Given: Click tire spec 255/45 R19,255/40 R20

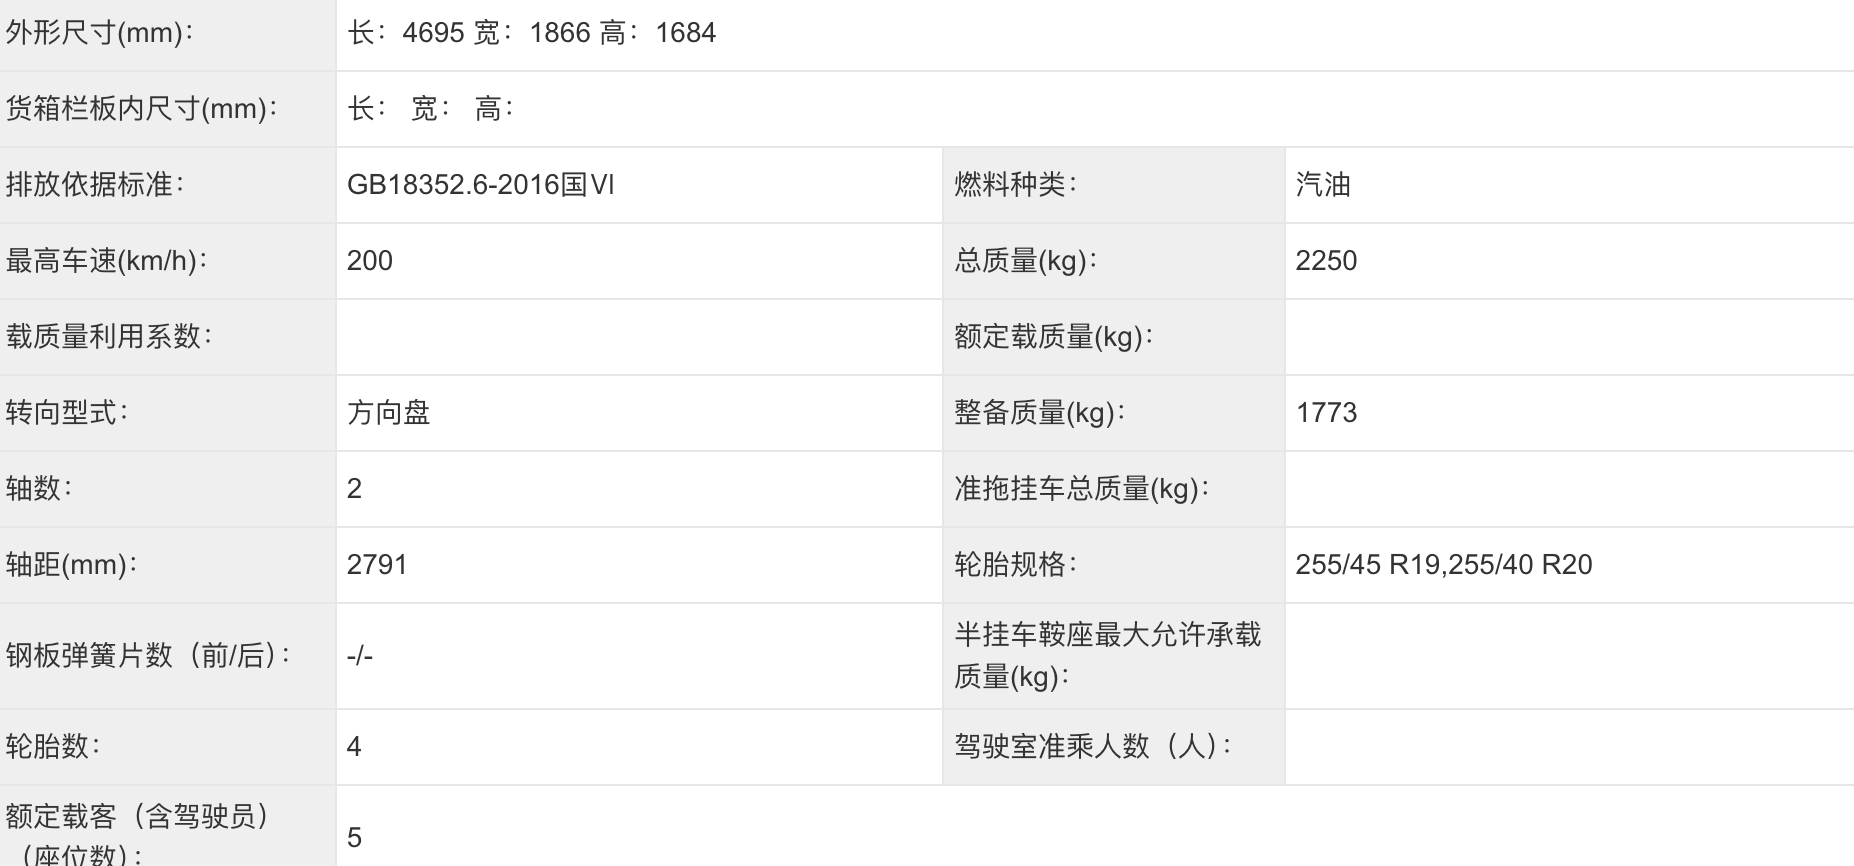Looking at the screenshot, I should [1444, 565].
